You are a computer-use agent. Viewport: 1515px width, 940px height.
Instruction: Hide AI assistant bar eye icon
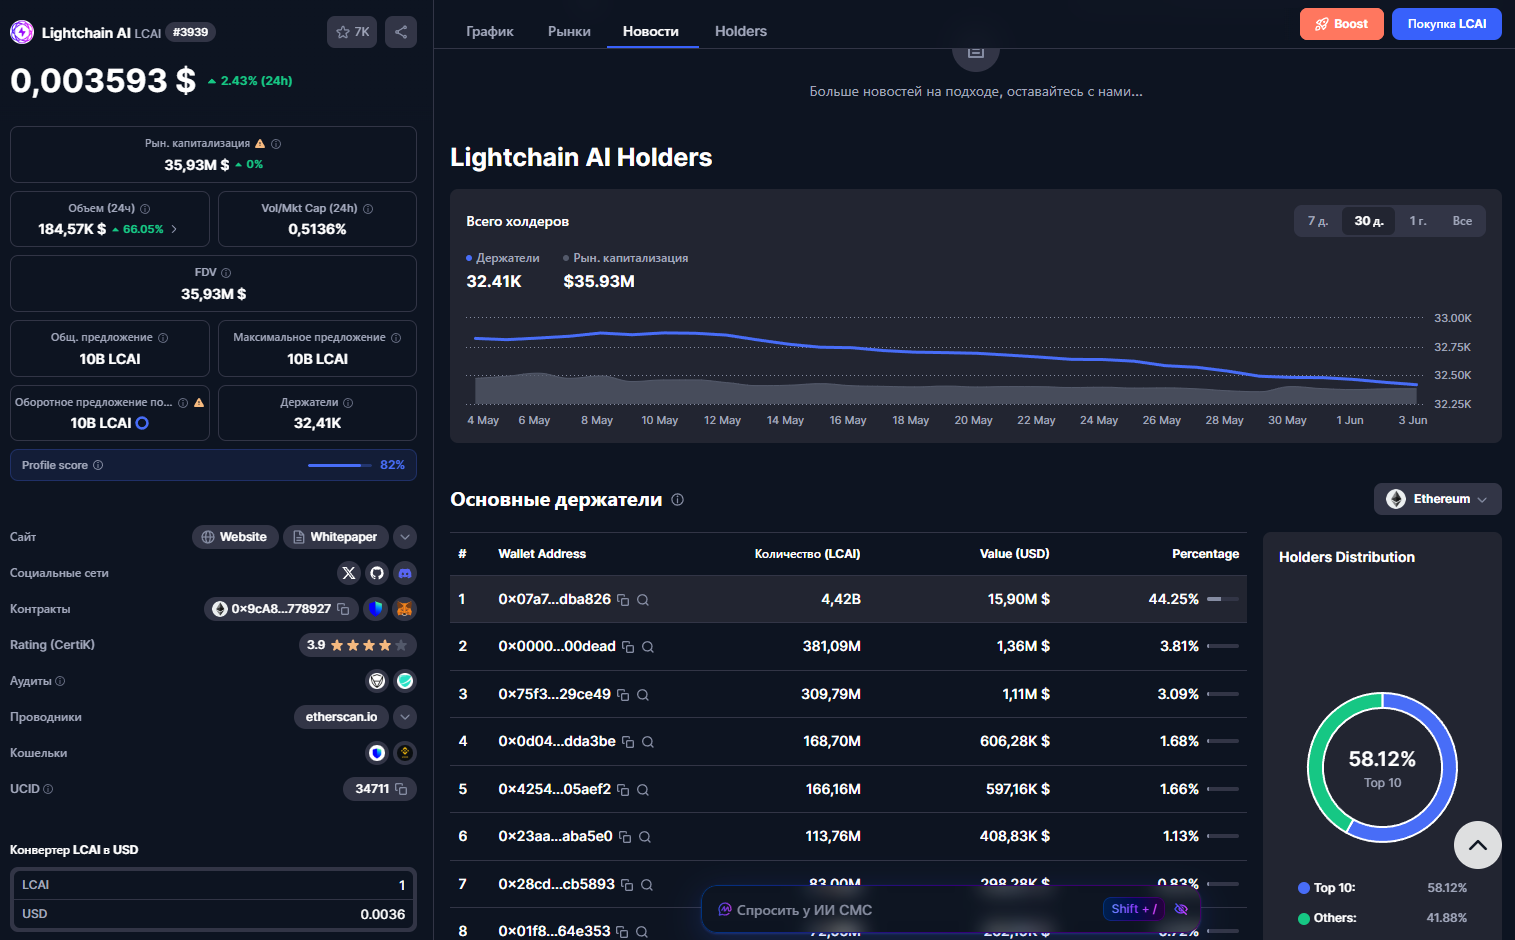click(x=1181, y=909)
